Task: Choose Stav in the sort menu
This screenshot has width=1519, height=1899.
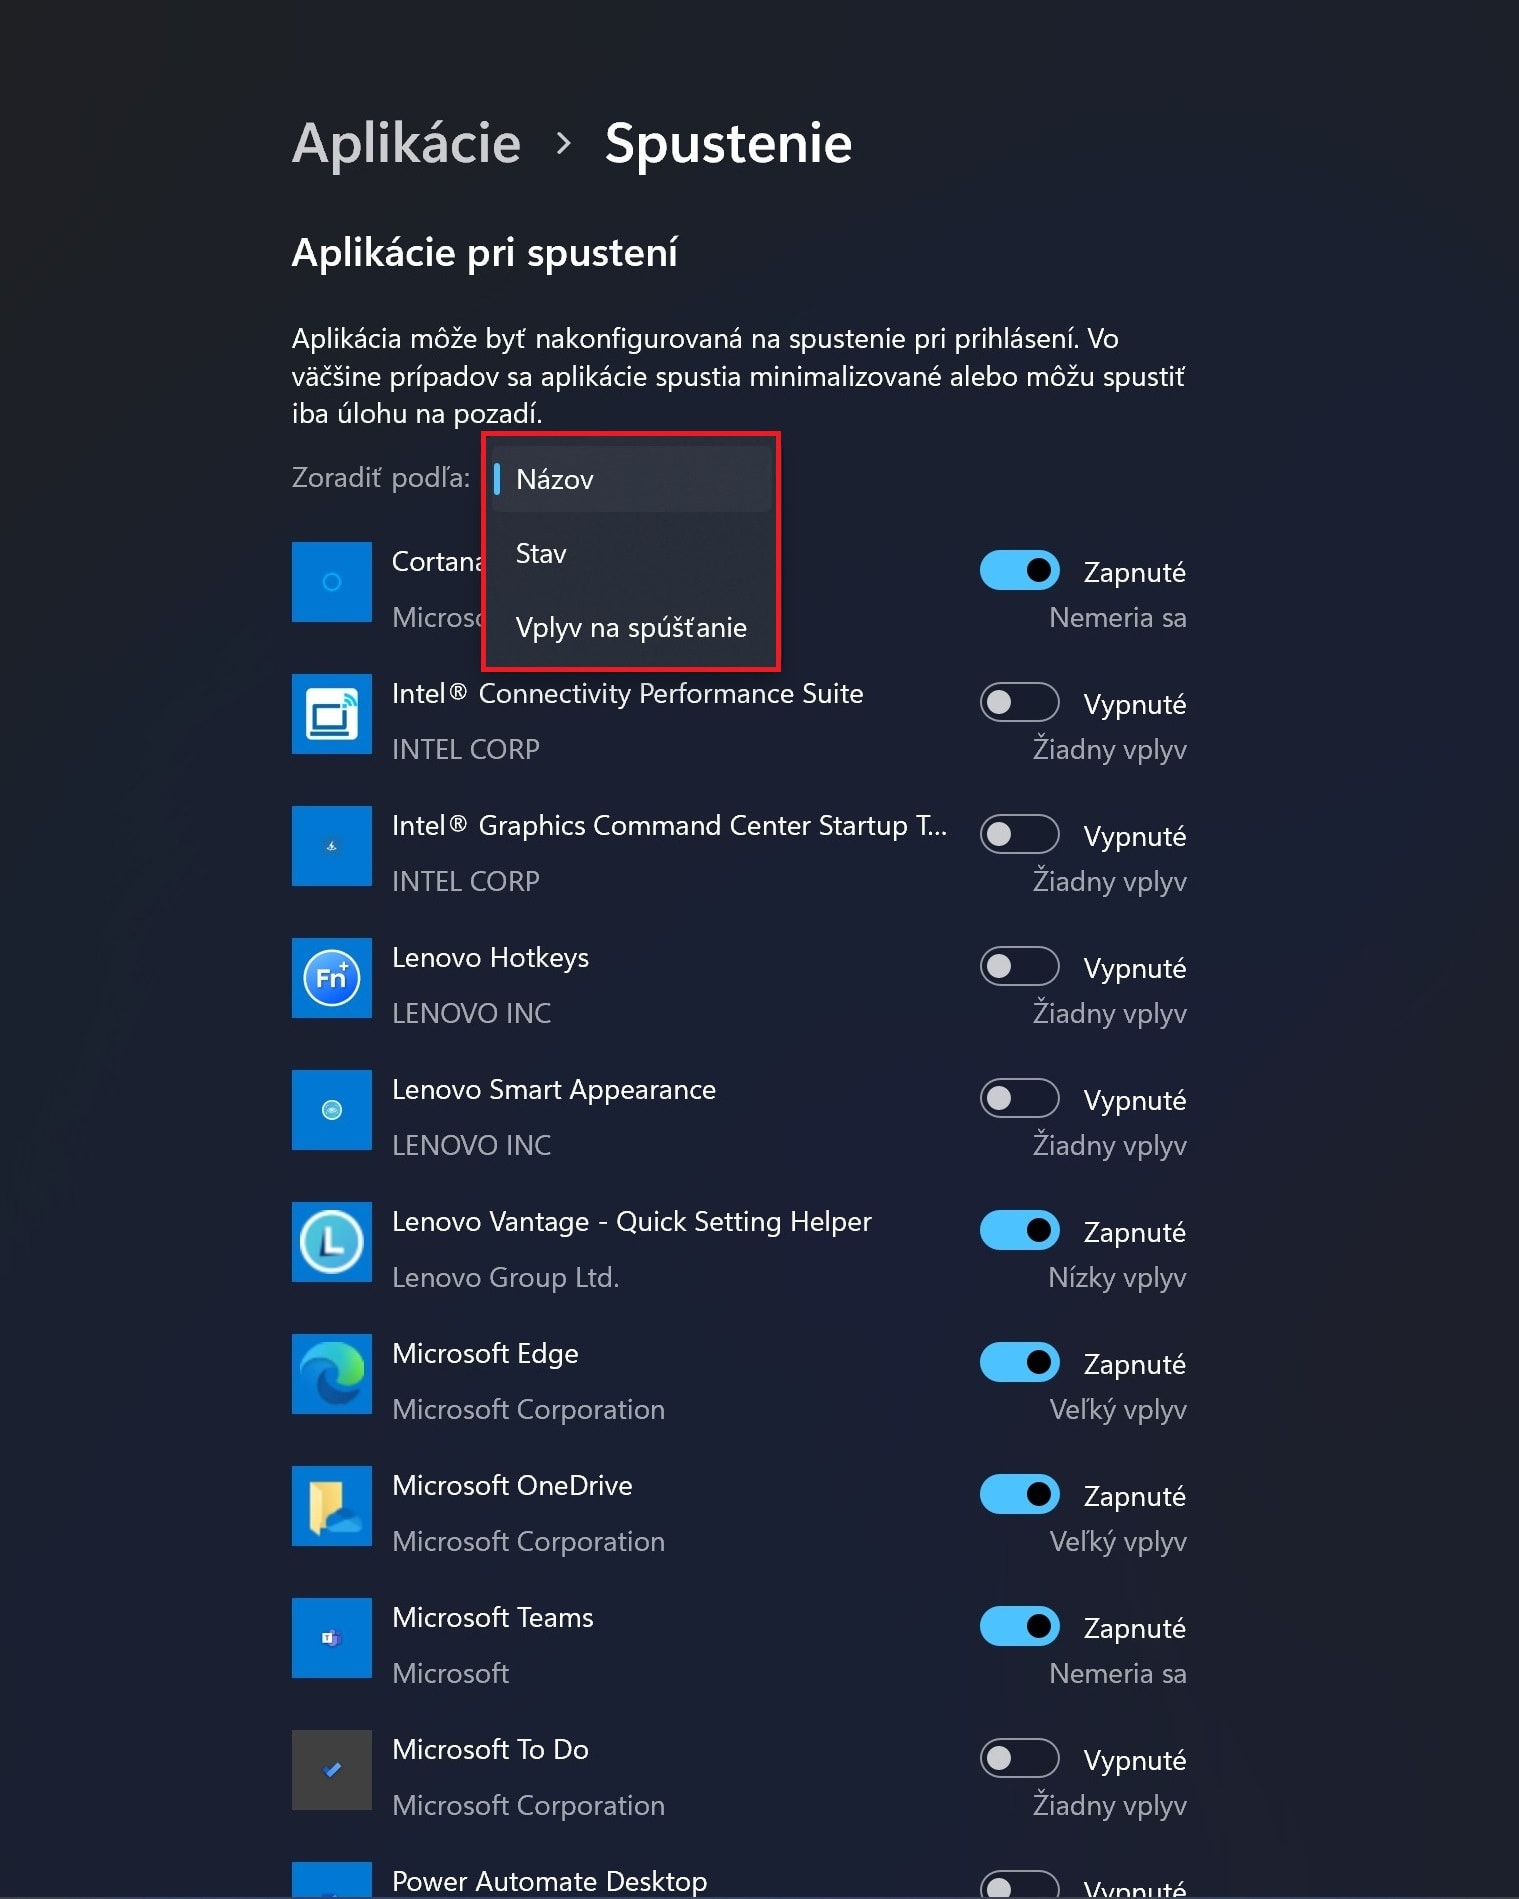Action: pos(631,553)
